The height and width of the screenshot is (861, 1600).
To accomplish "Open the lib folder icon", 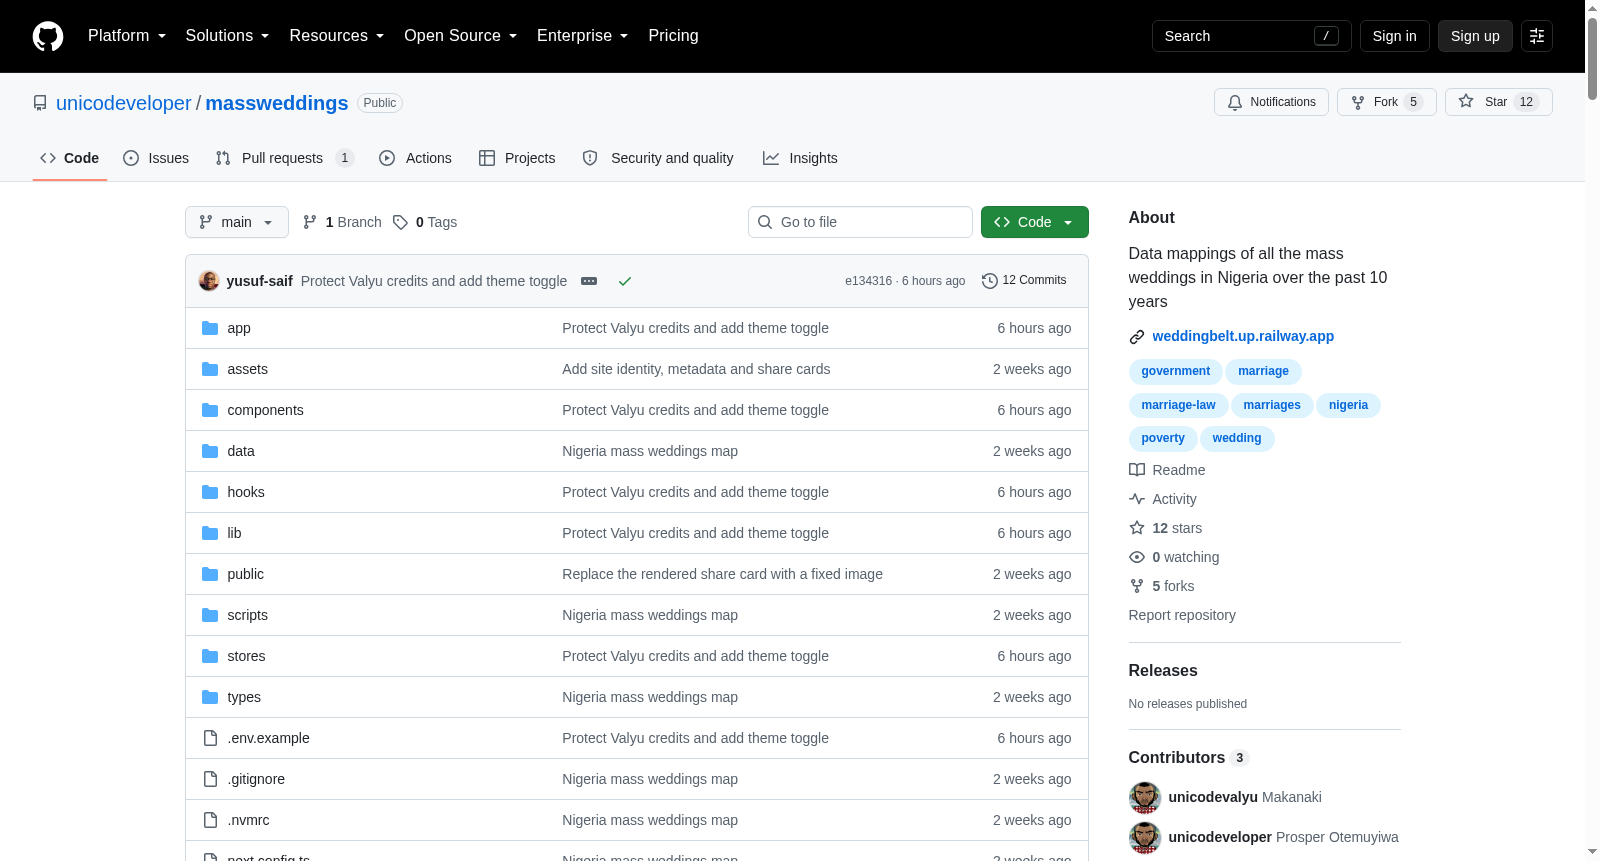I will (x=210, y=533).
